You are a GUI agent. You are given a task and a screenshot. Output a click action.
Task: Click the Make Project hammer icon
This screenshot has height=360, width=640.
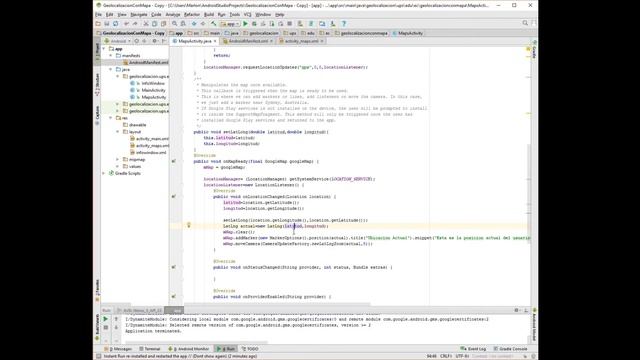point(213,24)
